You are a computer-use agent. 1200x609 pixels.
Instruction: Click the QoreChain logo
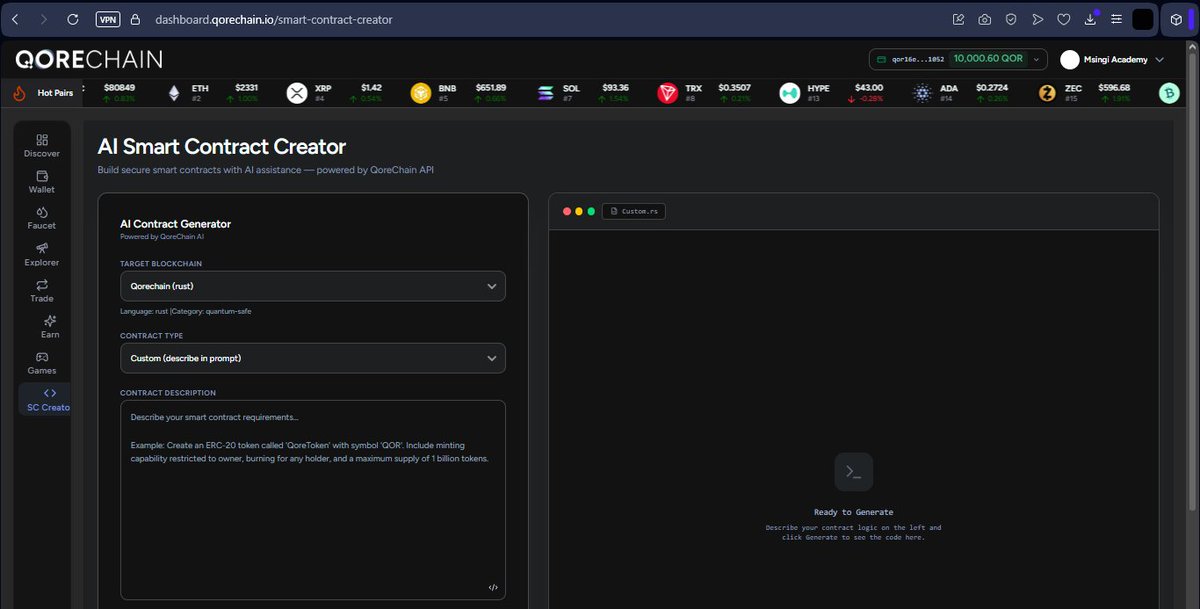(x=89, y=60)
